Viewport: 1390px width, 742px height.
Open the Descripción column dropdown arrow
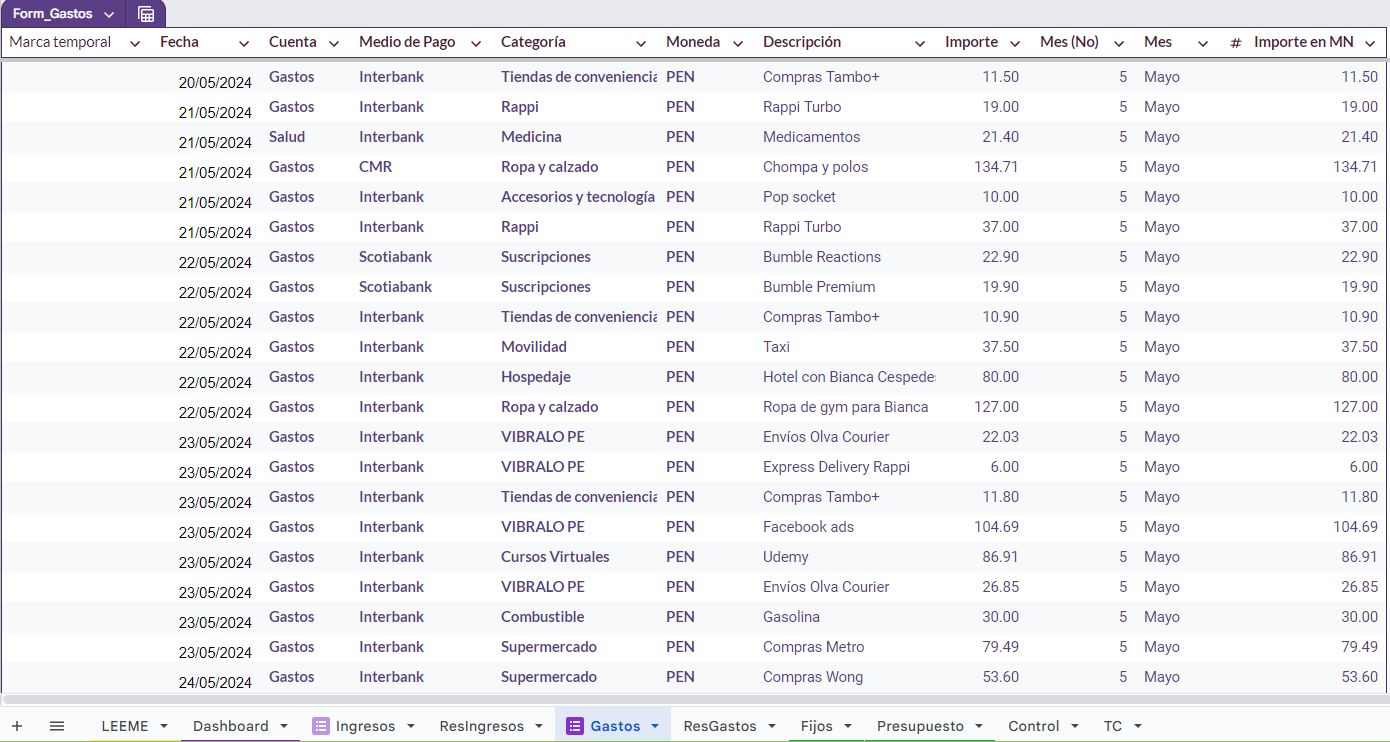920,43
